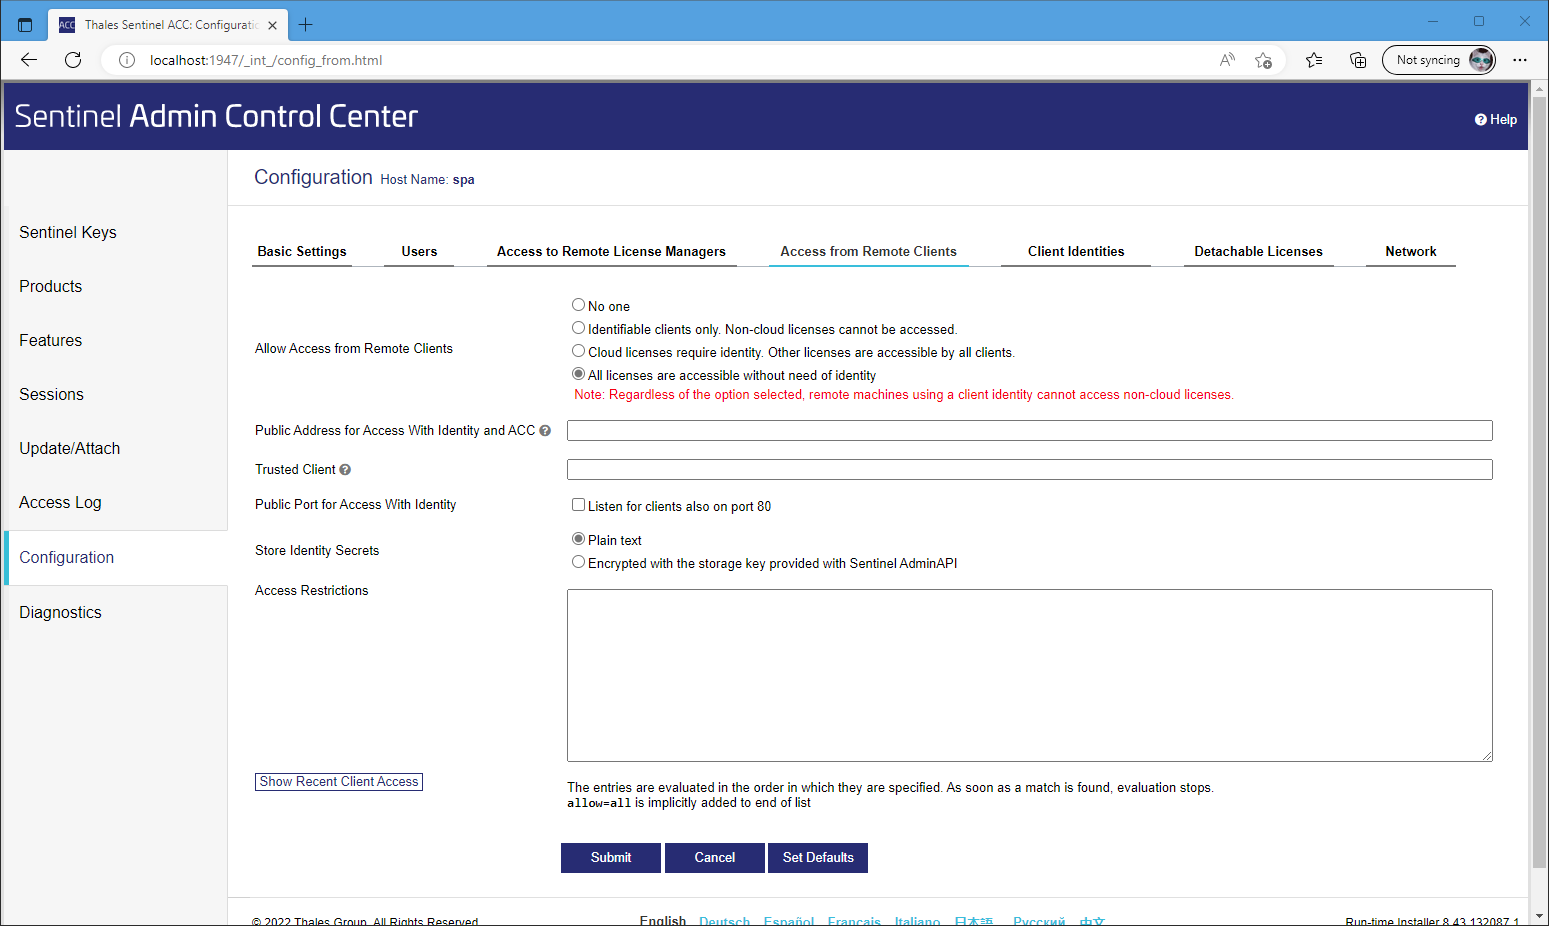Open Sentinel Keys in the sidebar
Image resolution: width=1549 pixels, height=926 pixels.
[68, 232]
